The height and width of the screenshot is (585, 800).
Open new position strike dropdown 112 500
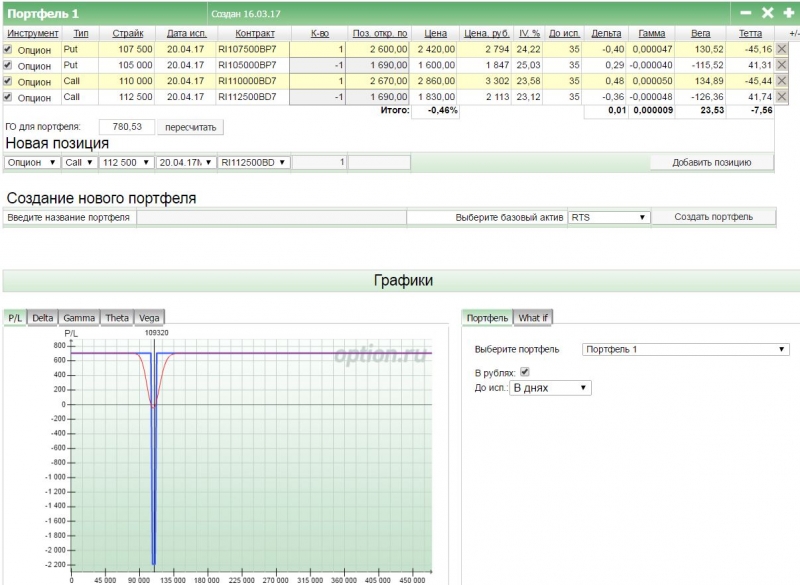(x=127, y=162)
